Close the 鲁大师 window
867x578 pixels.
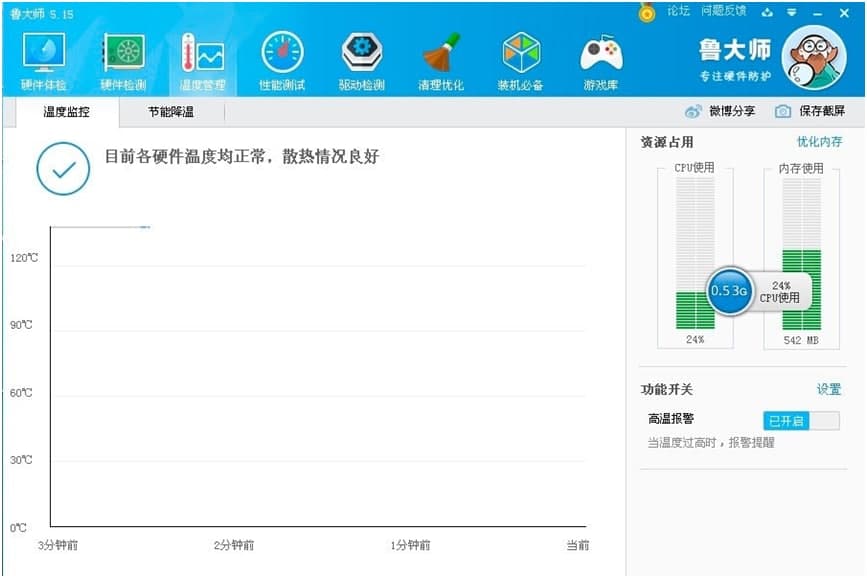coord(844,13)
